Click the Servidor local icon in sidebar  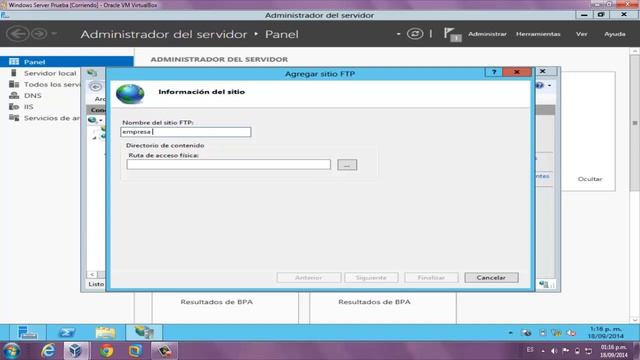click(x=14, y=73)
